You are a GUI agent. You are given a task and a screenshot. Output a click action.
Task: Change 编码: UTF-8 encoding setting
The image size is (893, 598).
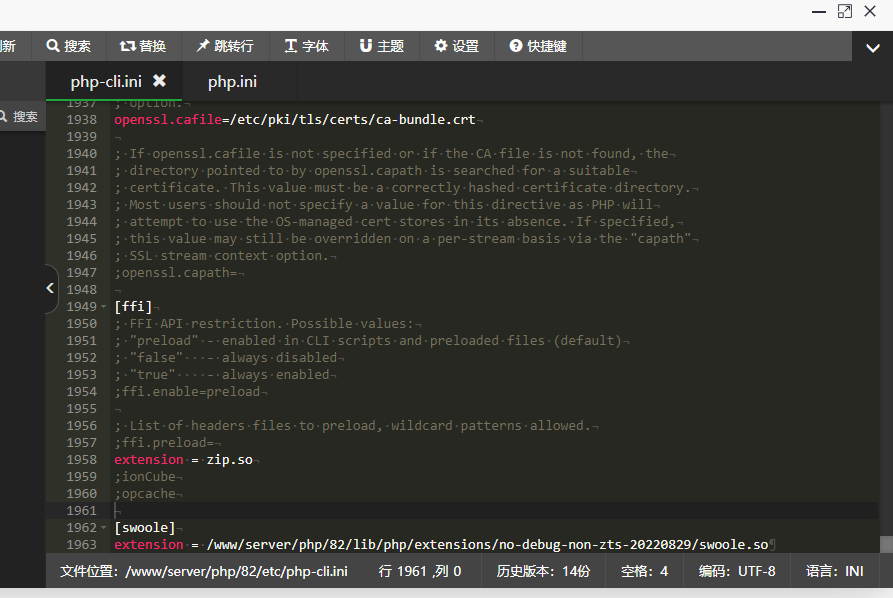click(737, 571)
